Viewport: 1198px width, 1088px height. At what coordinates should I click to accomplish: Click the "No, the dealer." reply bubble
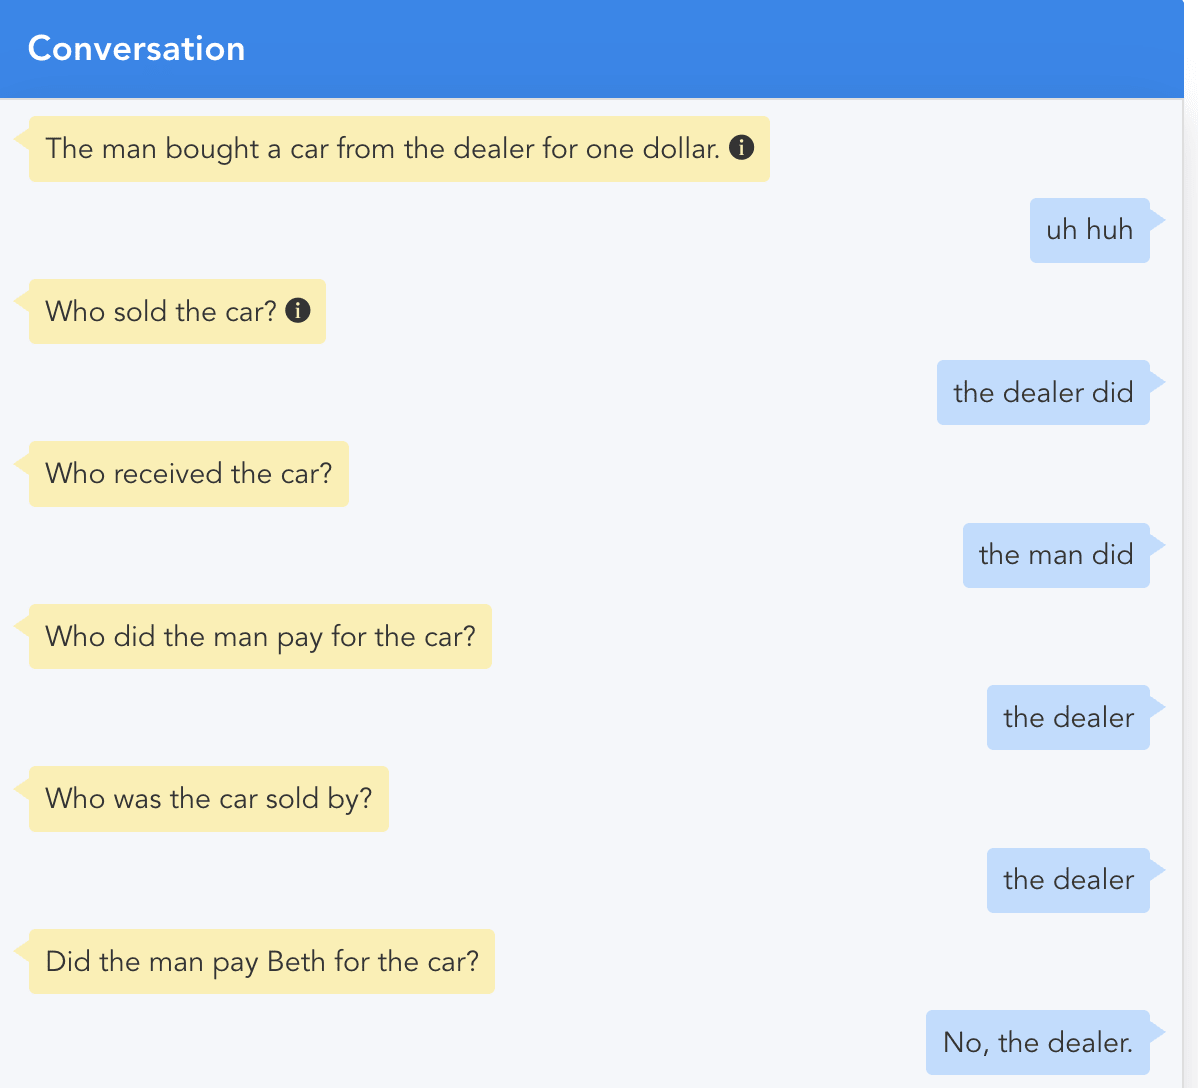(x=1037, y=1043)
